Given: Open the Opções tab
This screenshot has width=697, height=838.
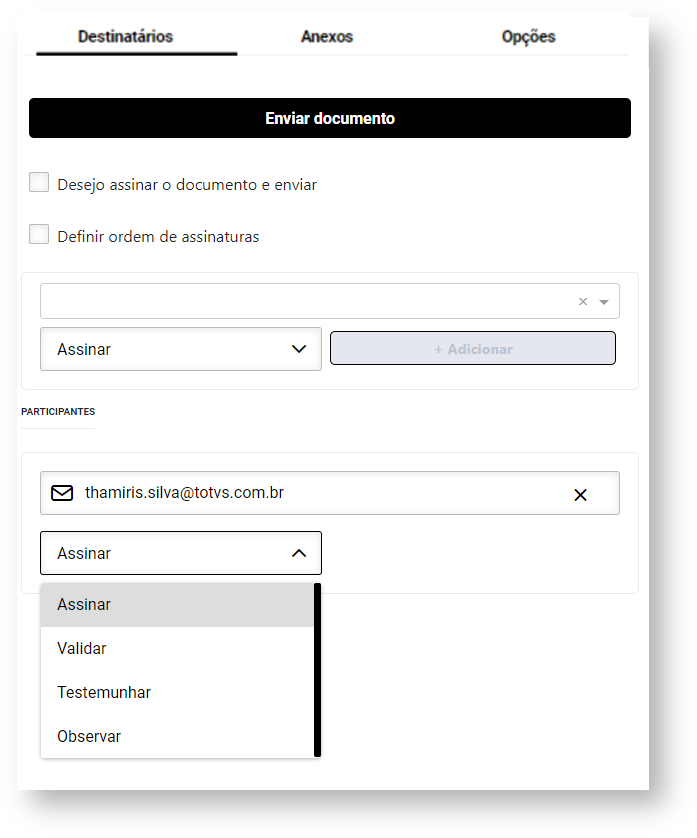Looking at the screenshot, I should click(x=528, y=37).
